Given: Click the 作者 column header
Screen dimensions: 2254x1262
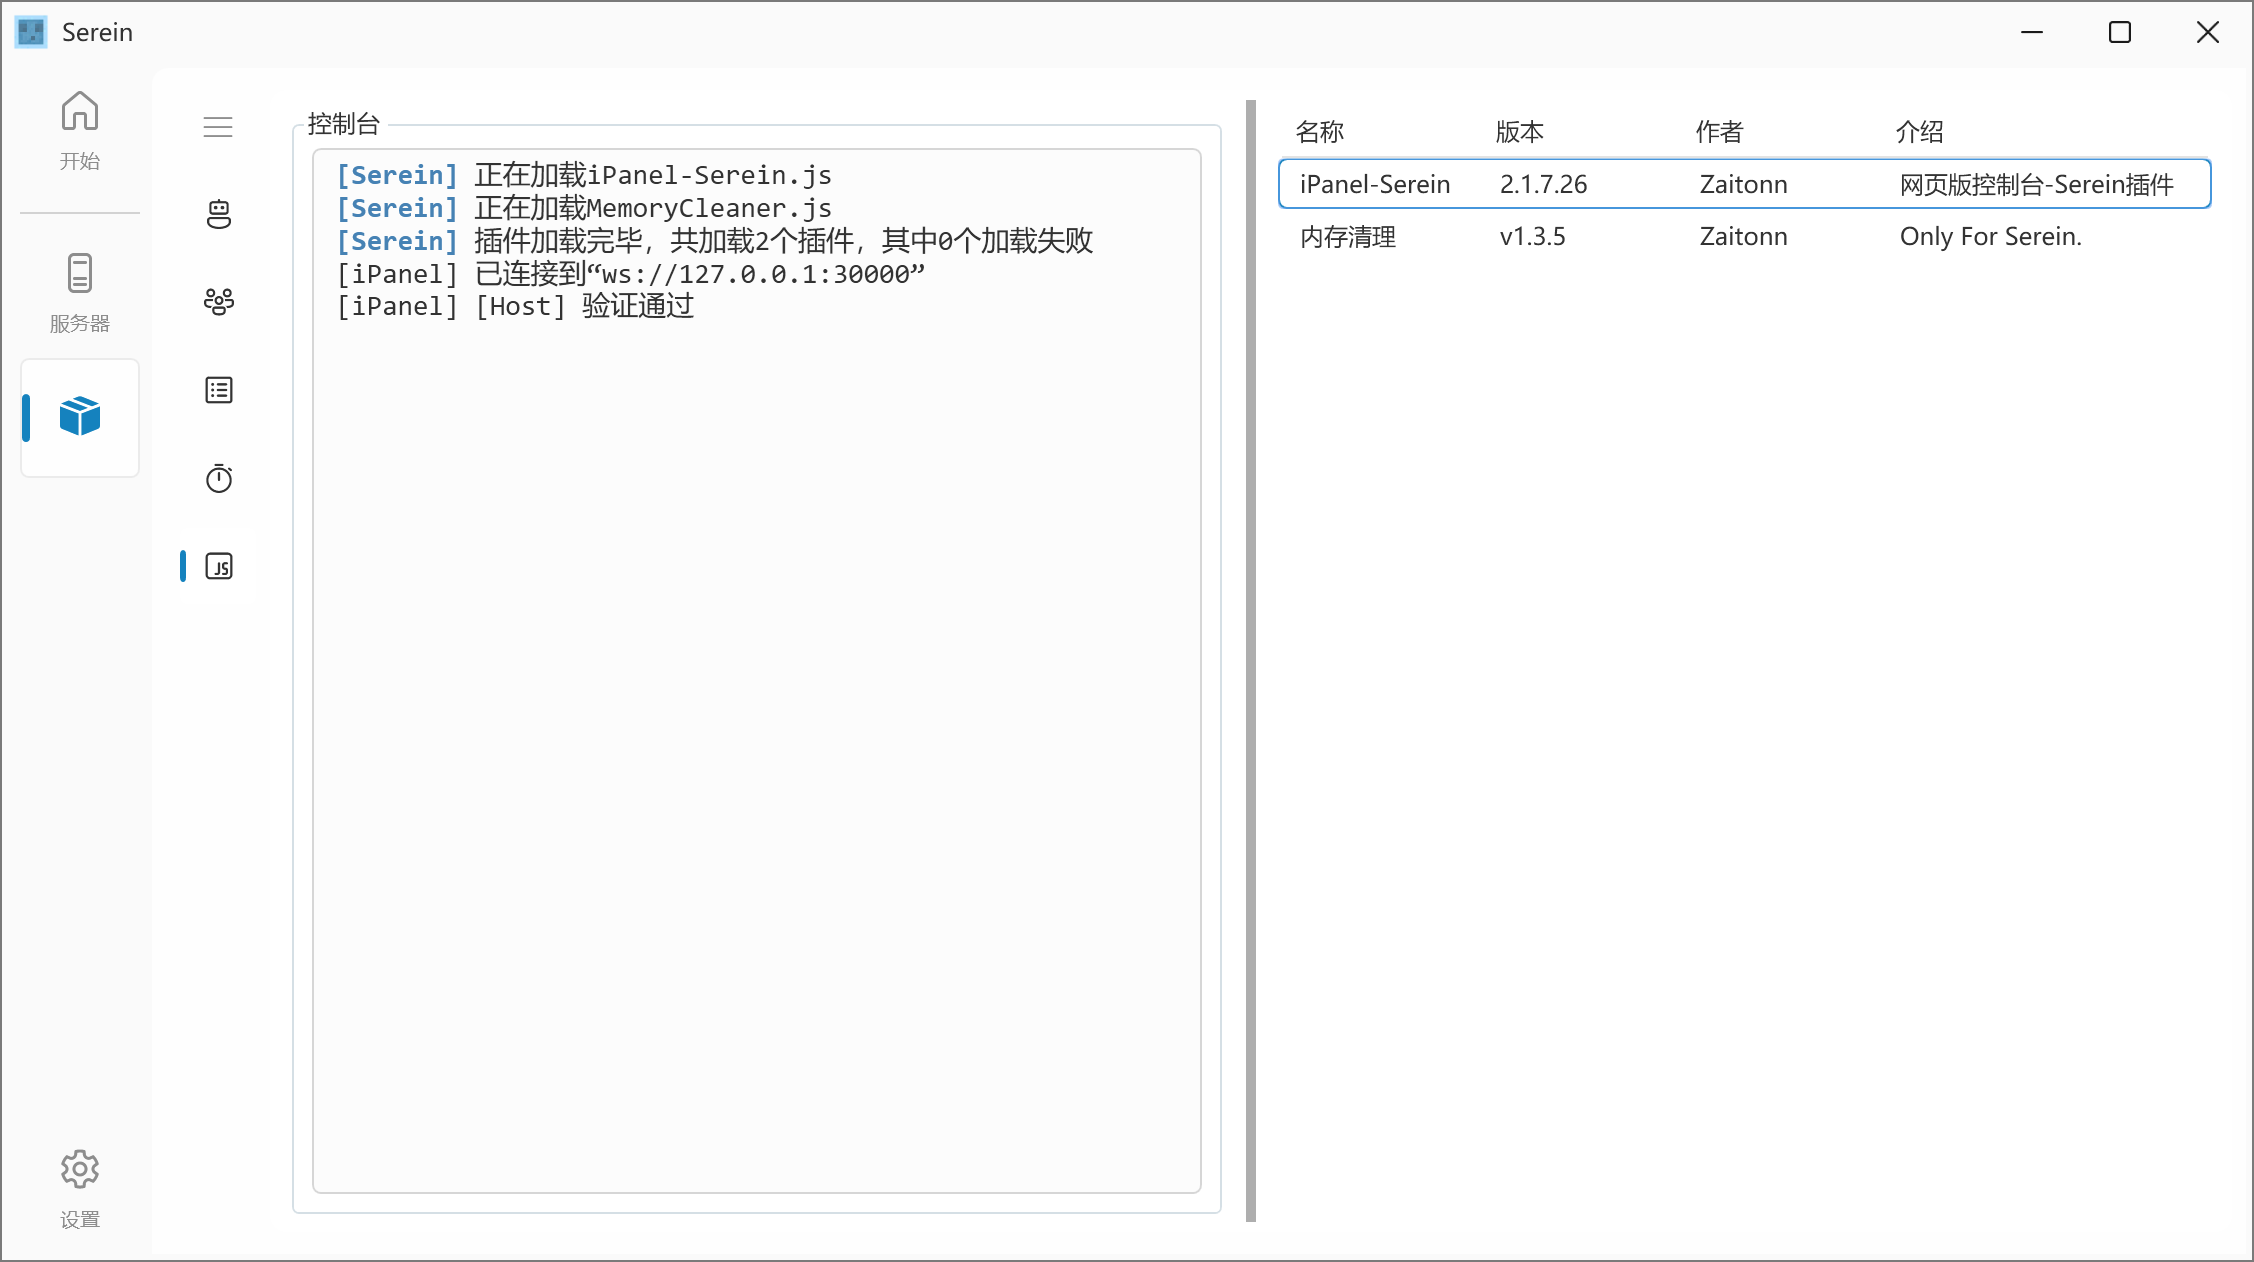Looking at the screenshot, I should pos(1720,131).
